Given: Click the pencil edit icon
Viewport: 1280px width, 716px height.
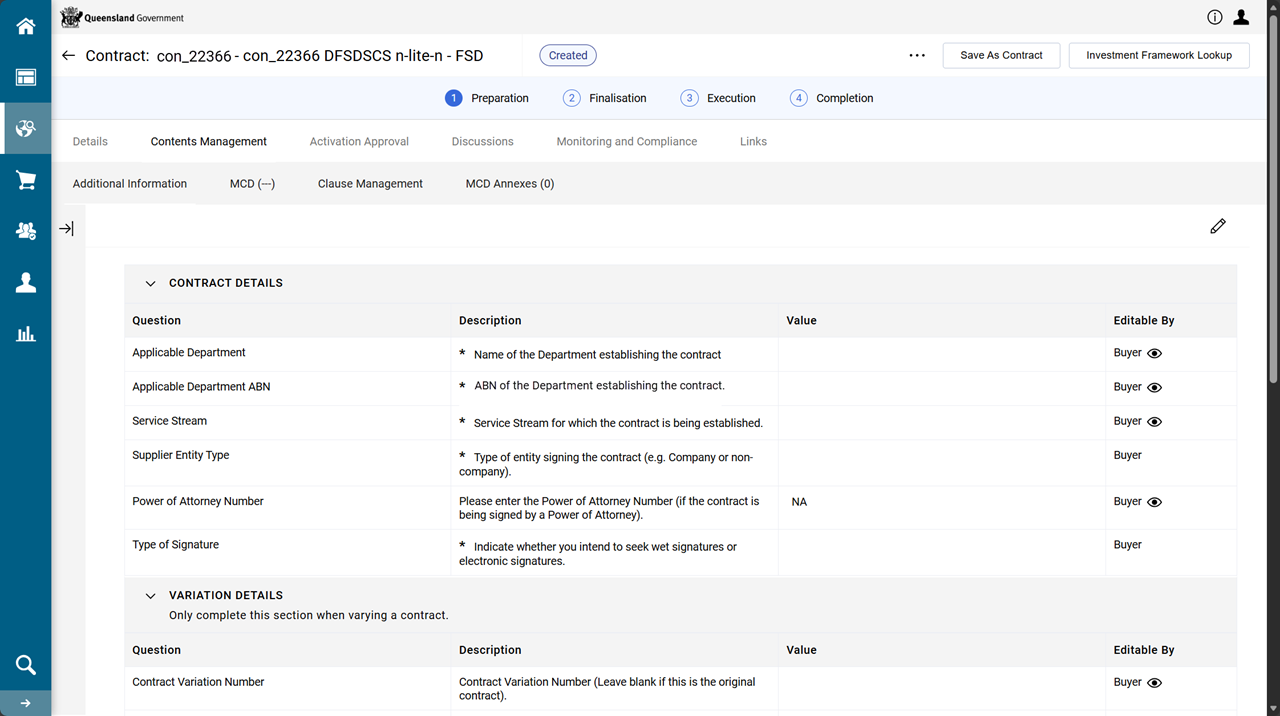Looking at the screenshot, I should [x=1217, y=227].
